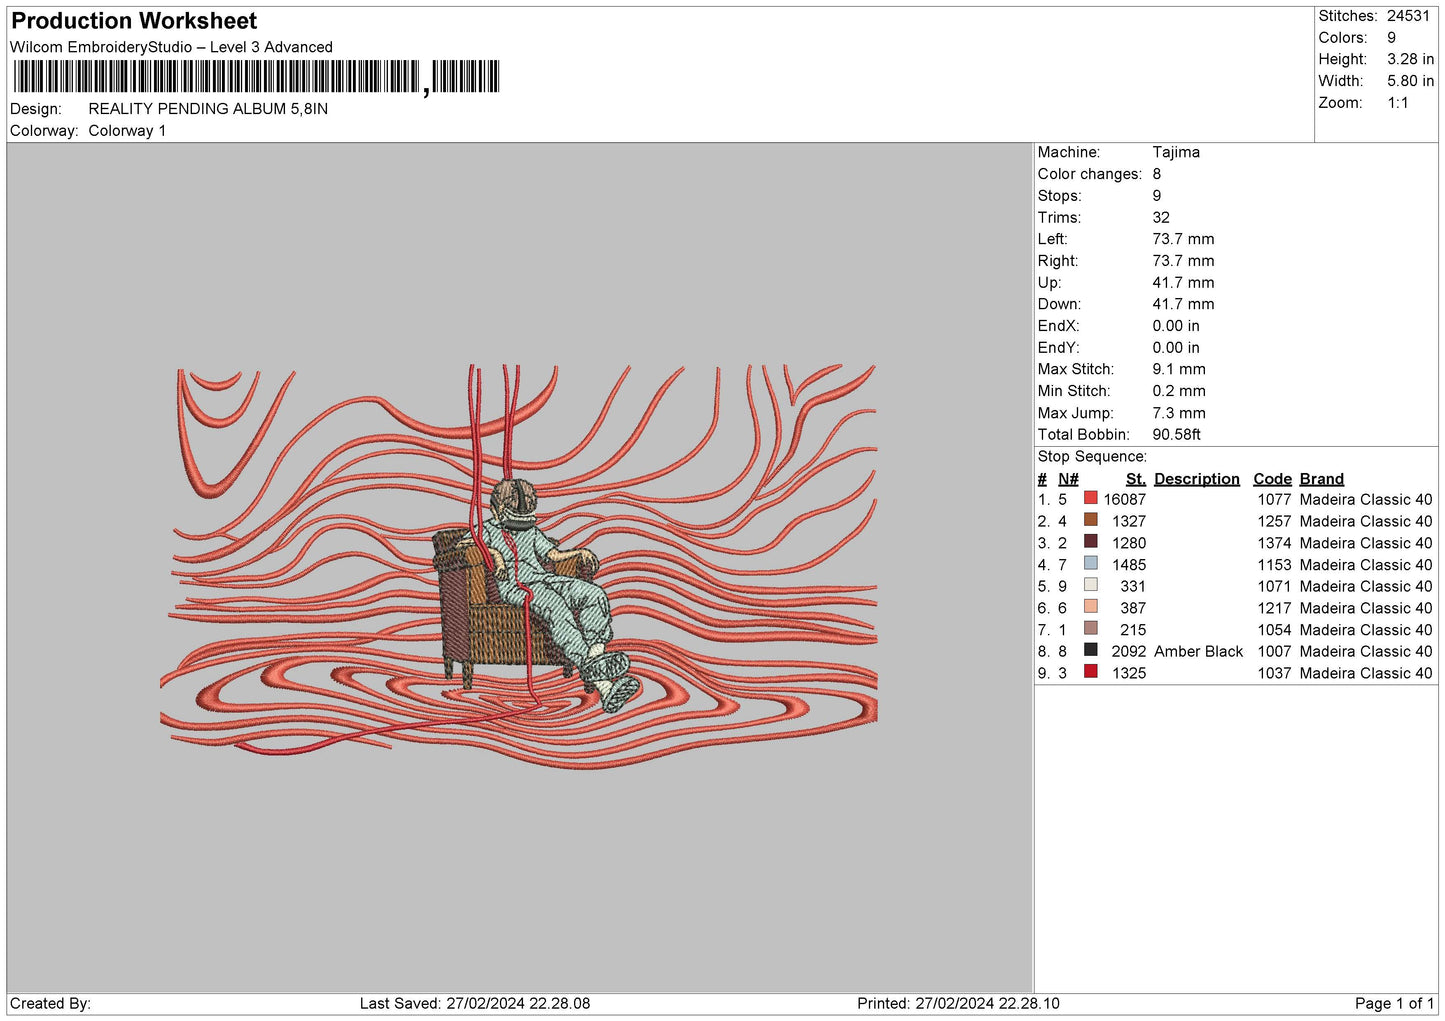
Task: Click the Height value 3.28 in
Action: point(1410,59)
